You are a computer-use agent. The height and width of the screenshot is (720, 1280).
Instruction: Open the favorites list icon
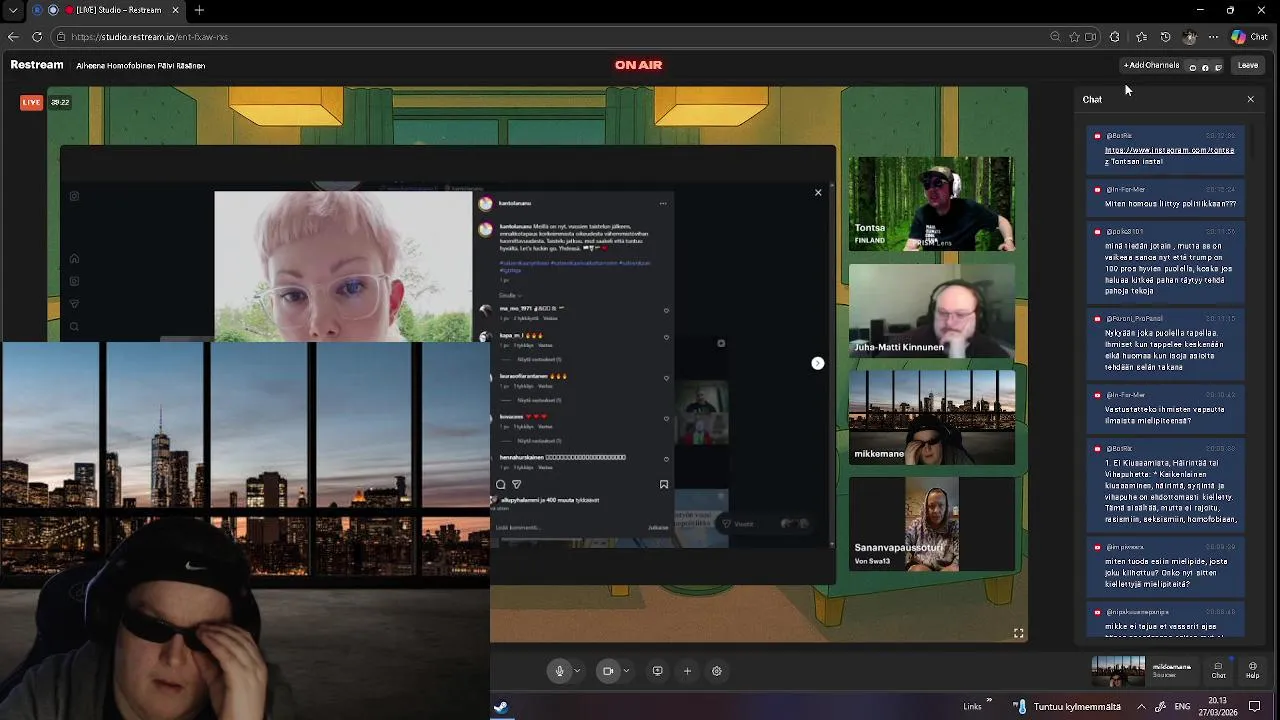click(1141, 37)
